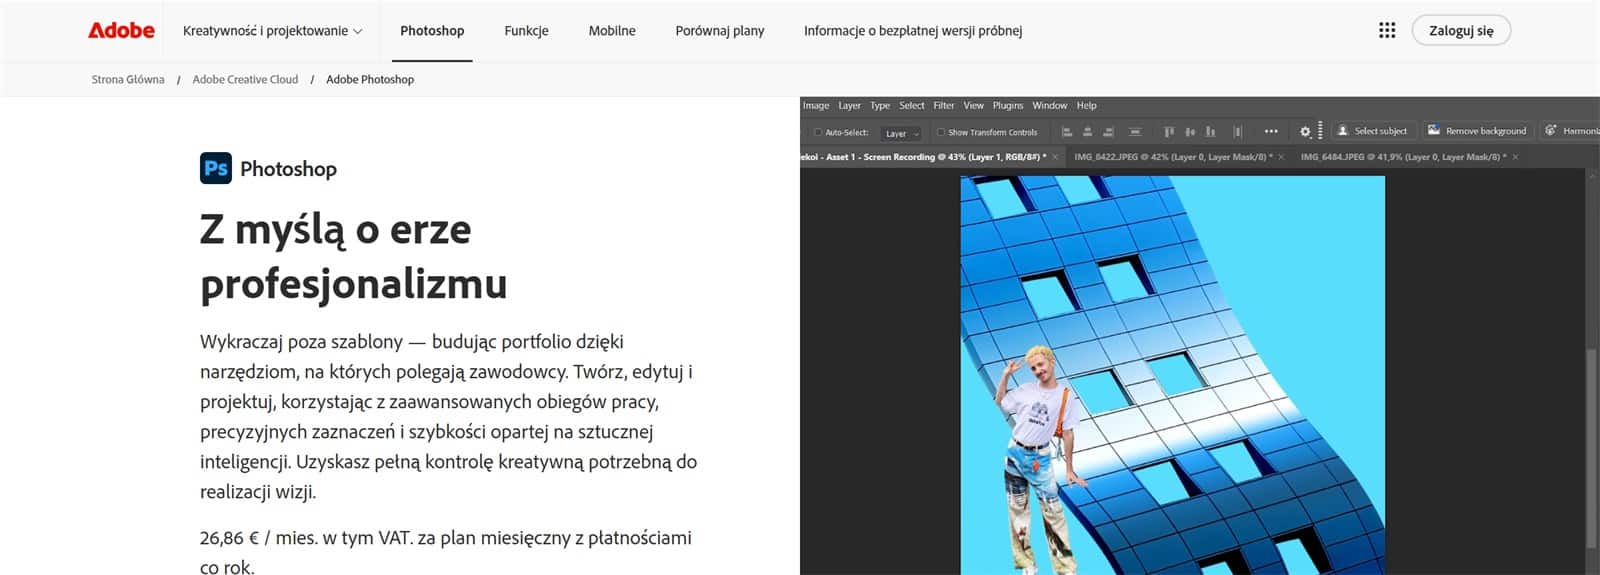Toggle Show Transform Controls checkbox
This screenshot has height=575, width=1600.
[x=940, y=132]
